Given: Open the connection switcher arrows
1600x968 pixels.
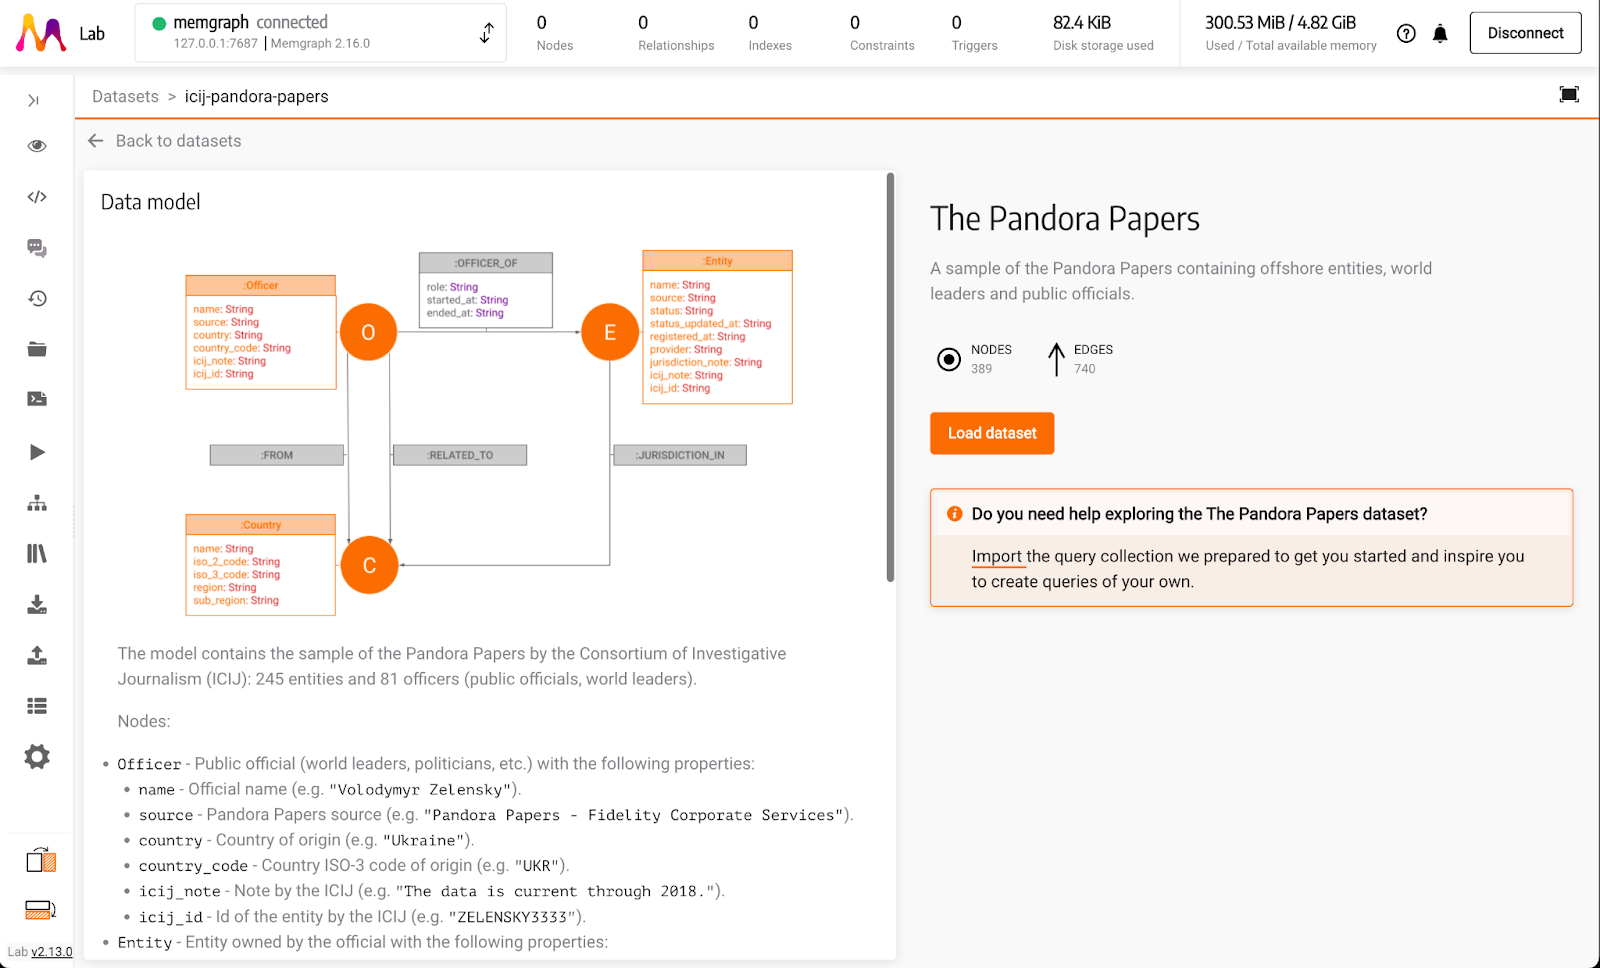Looking at the screenshot, I should coord(486,33).
